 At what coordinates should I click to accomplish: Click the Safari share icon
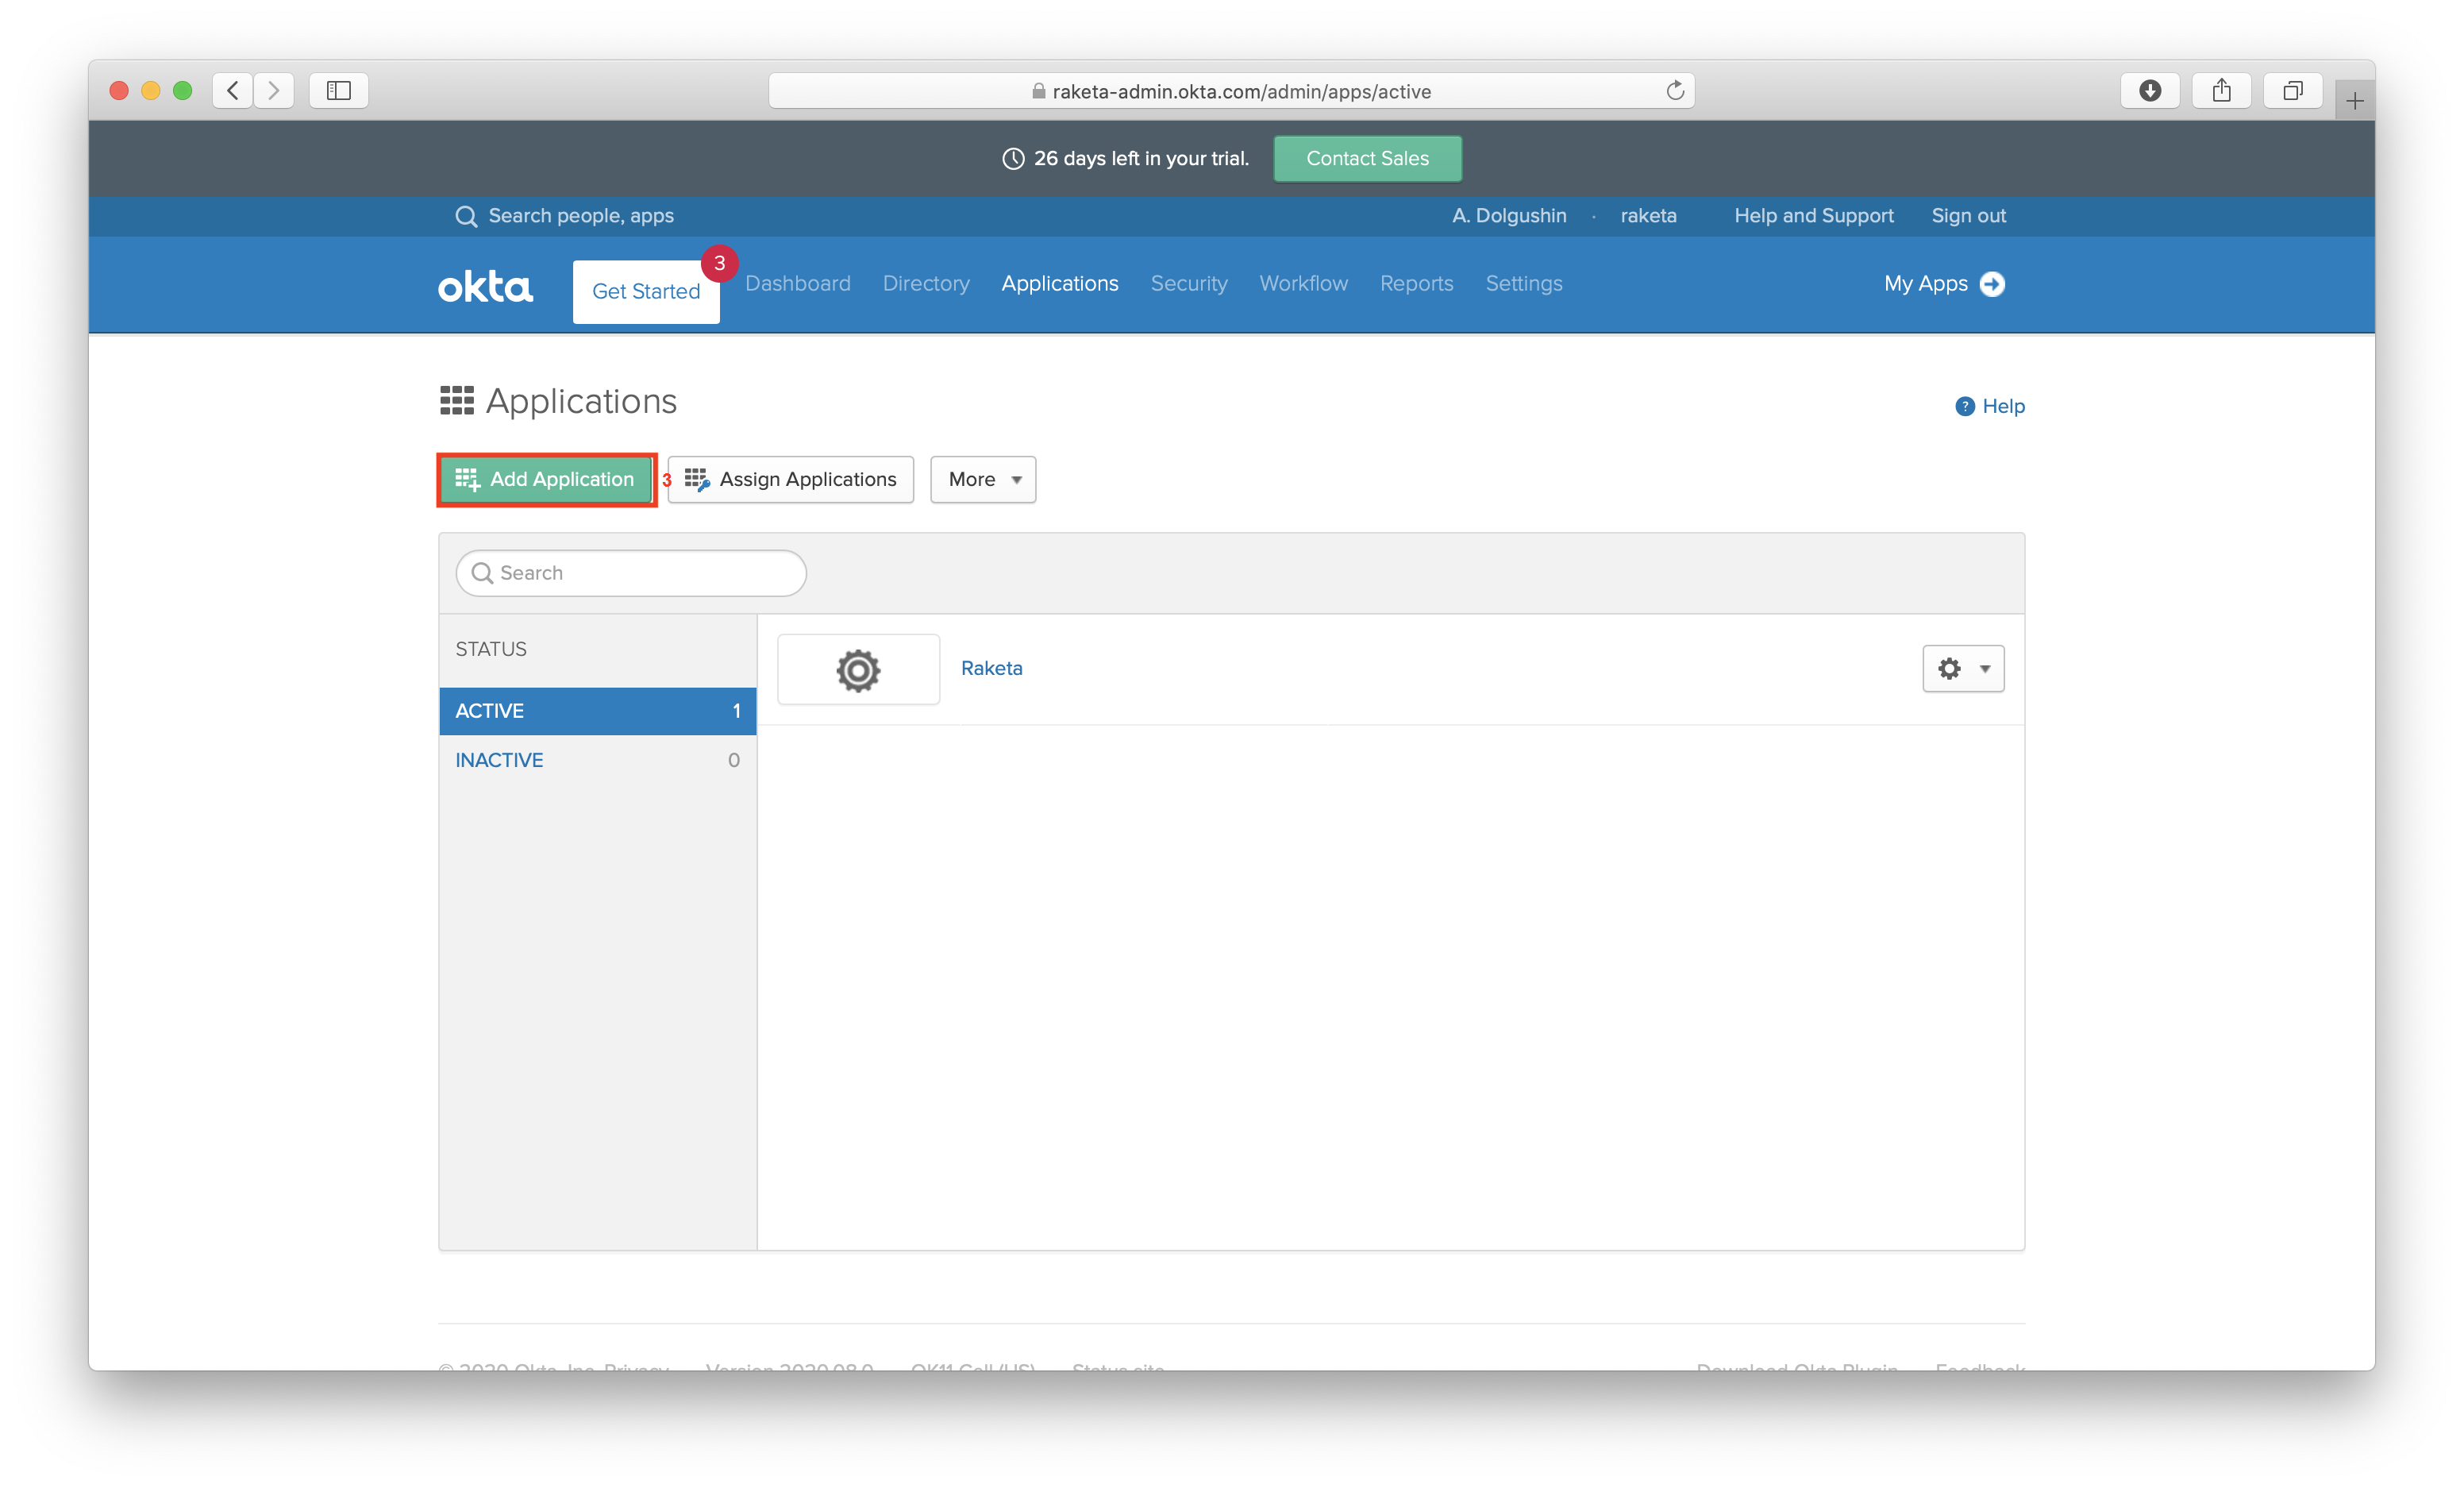tap(2221, 90)
